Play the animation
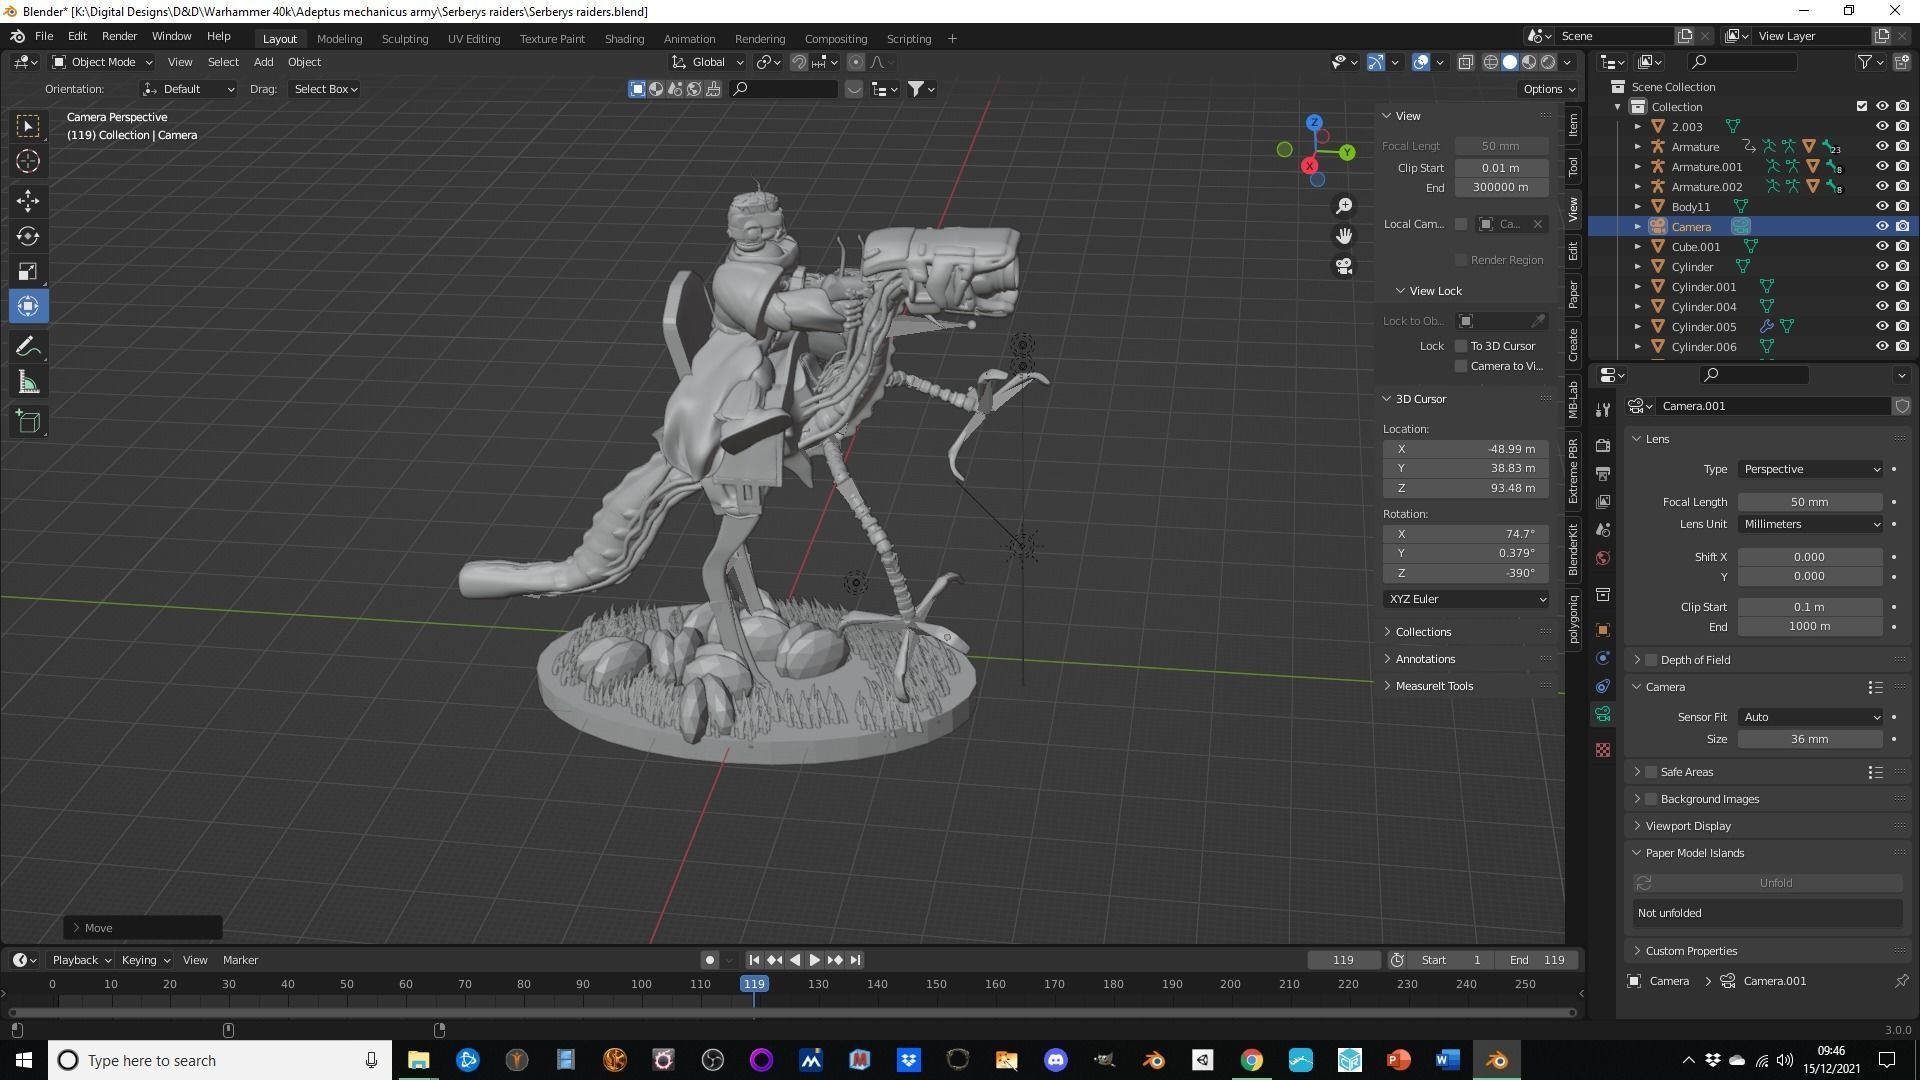 814,960
